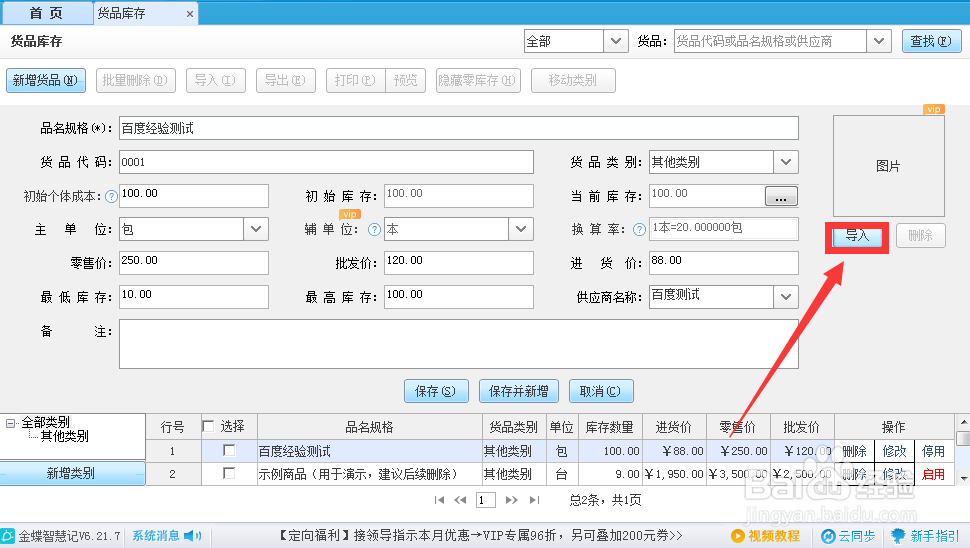
Task: Check the box for 示例商品 row
Action: click(229, 473)
